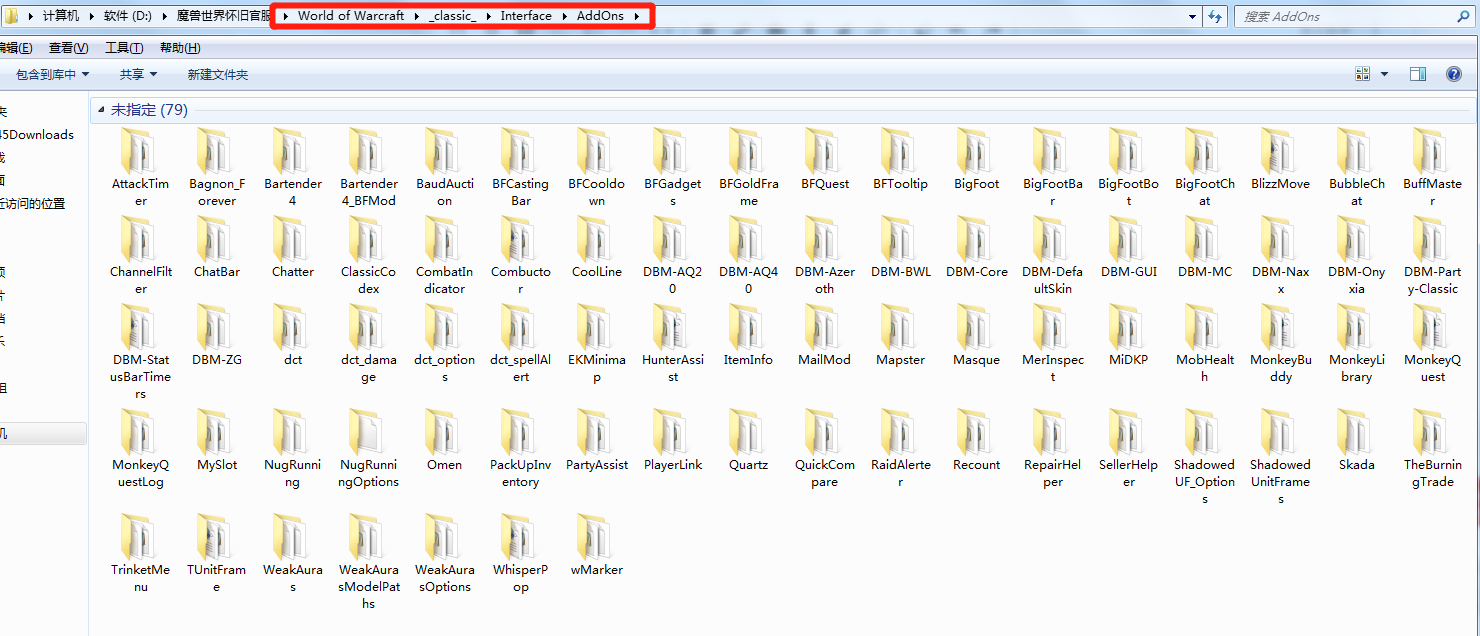
Task: Jump to 软件 (D:) in address bar
Action: tap(128, 16)
